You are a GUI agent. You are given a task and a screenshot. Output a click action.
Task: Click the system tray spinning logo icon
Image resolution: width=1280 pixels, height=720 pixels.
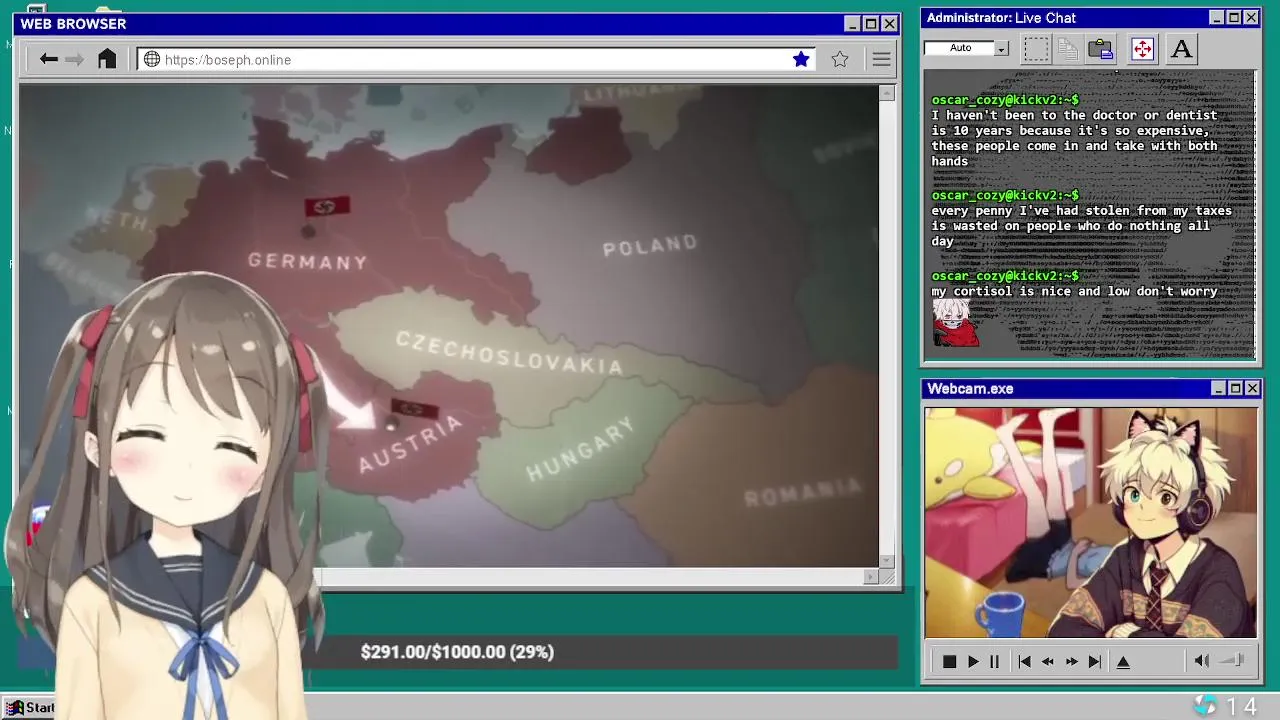pyautogui.click(x=1206, y=706)
